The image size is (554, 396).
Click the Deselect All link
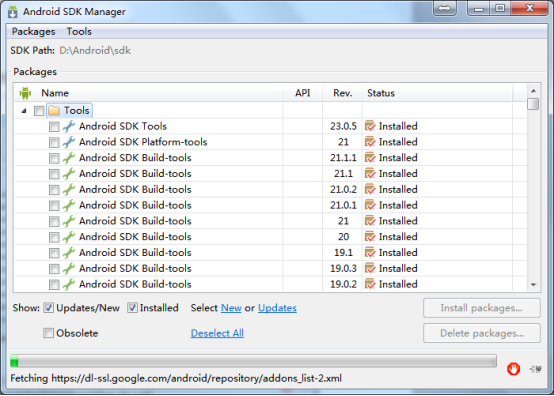(x=217, y=333)
